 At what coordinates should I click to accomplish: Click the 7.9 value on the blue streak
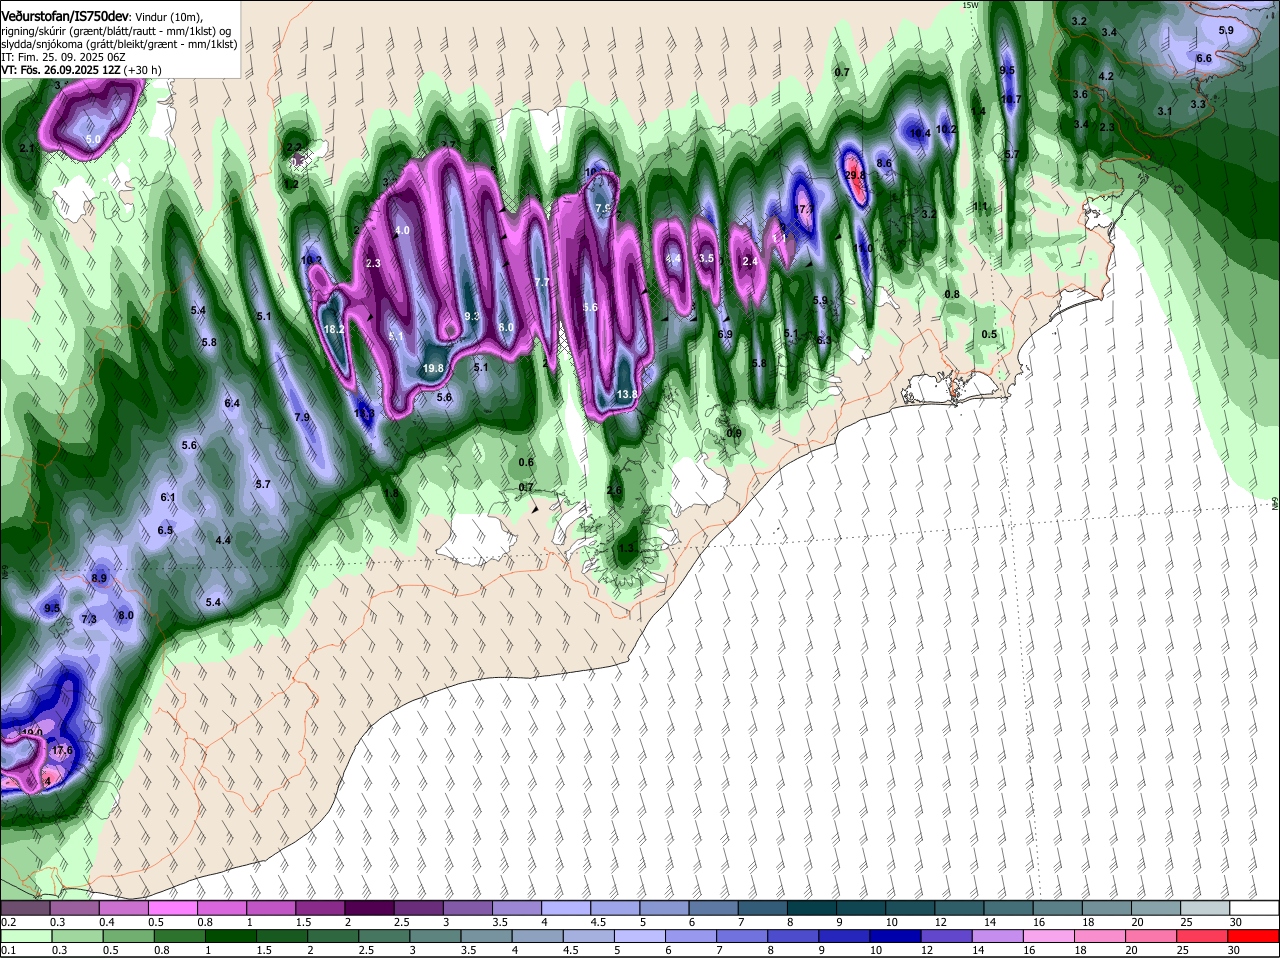[302, 417]
